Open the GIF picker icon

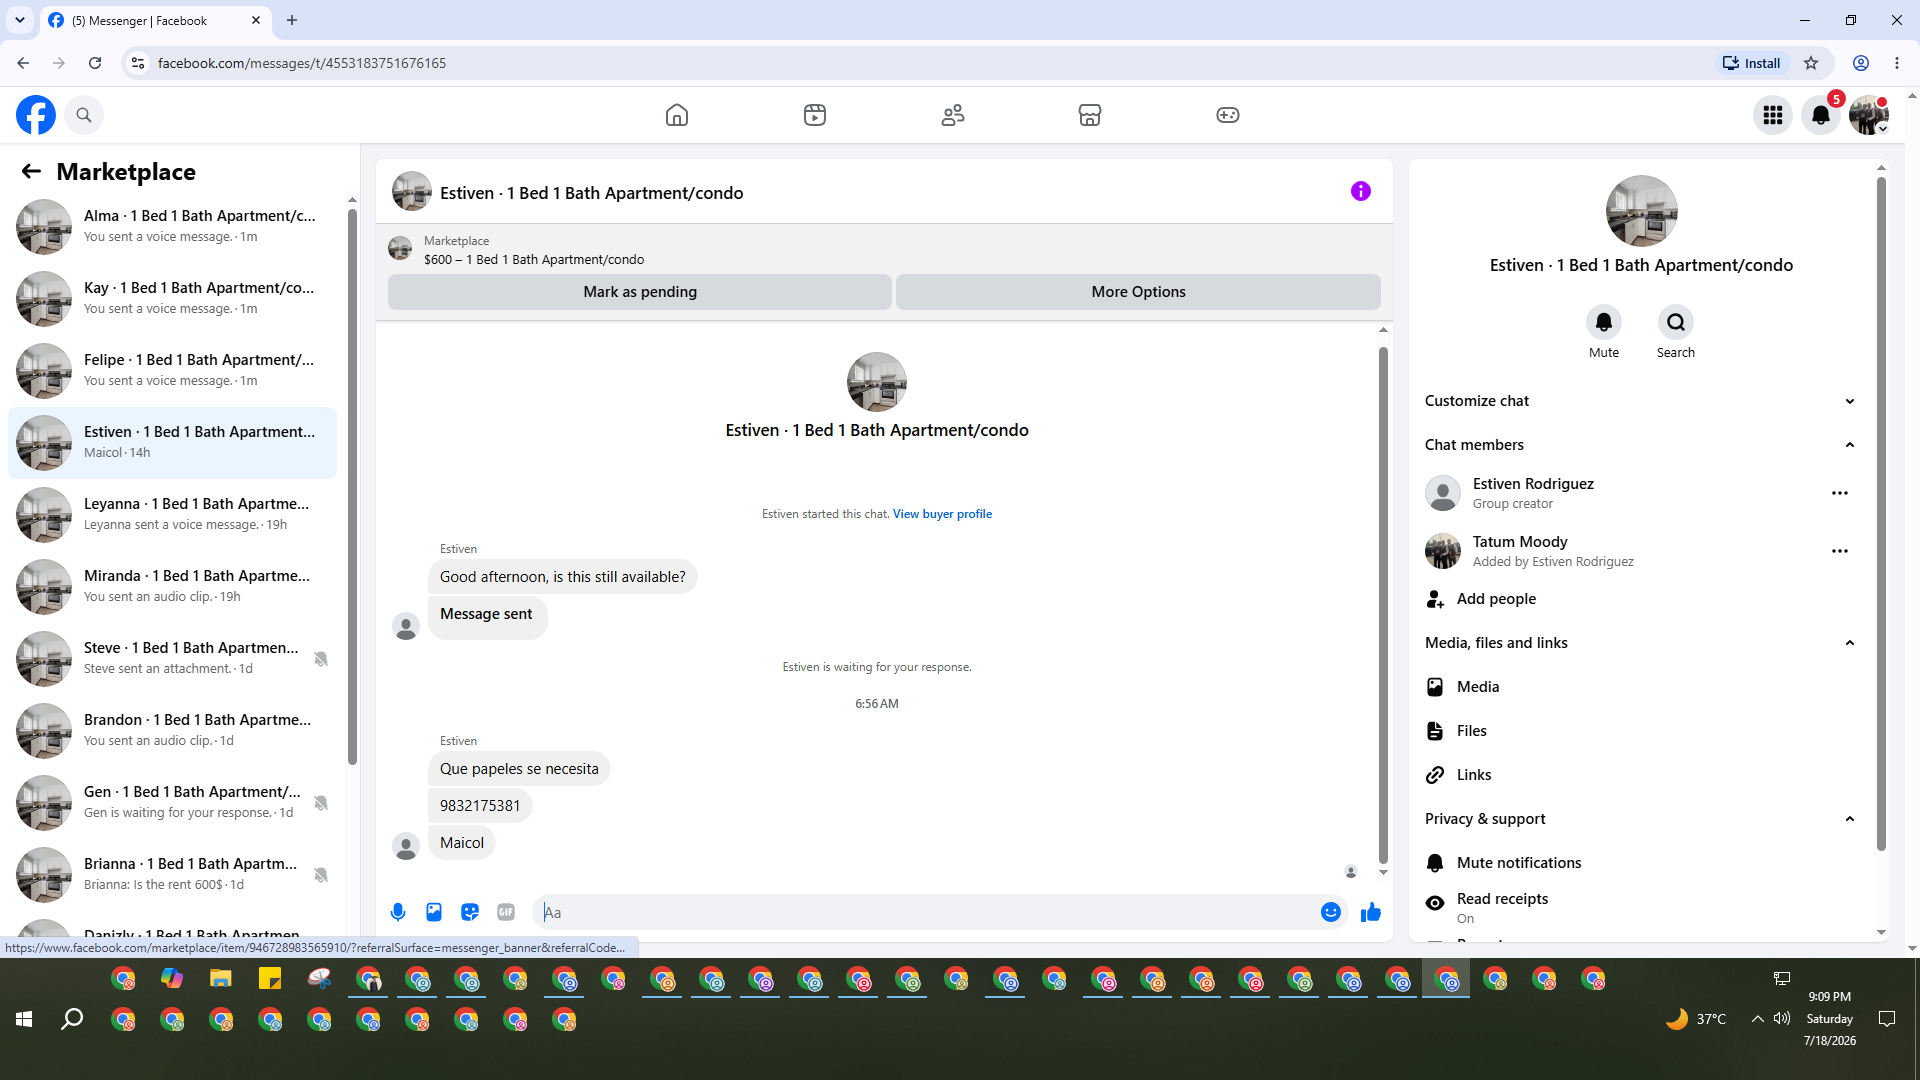click(506, 912)
